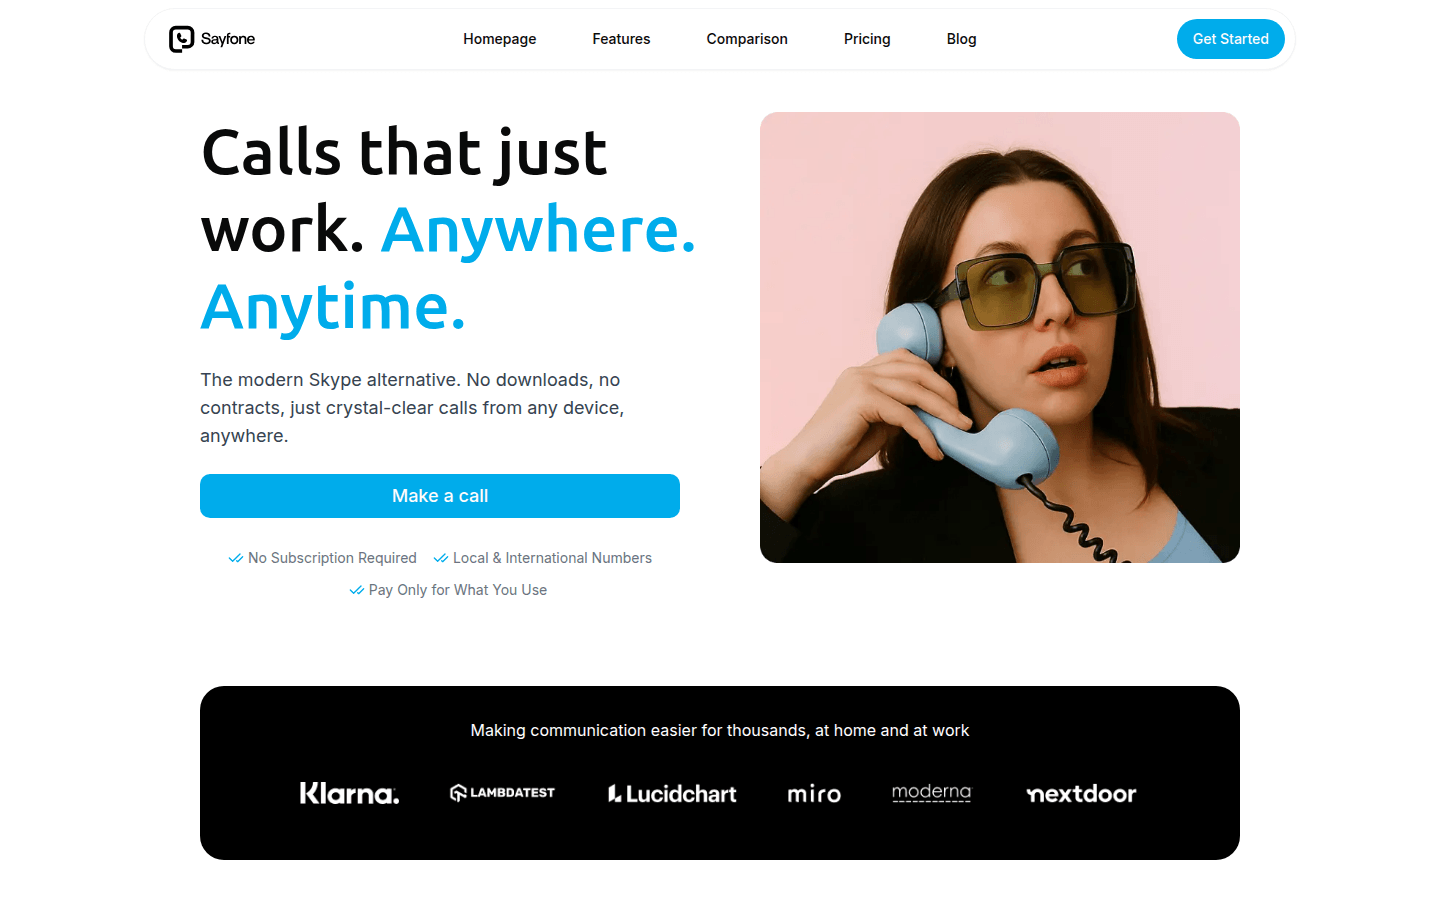Open the Homepage nav item

[500, 39]
